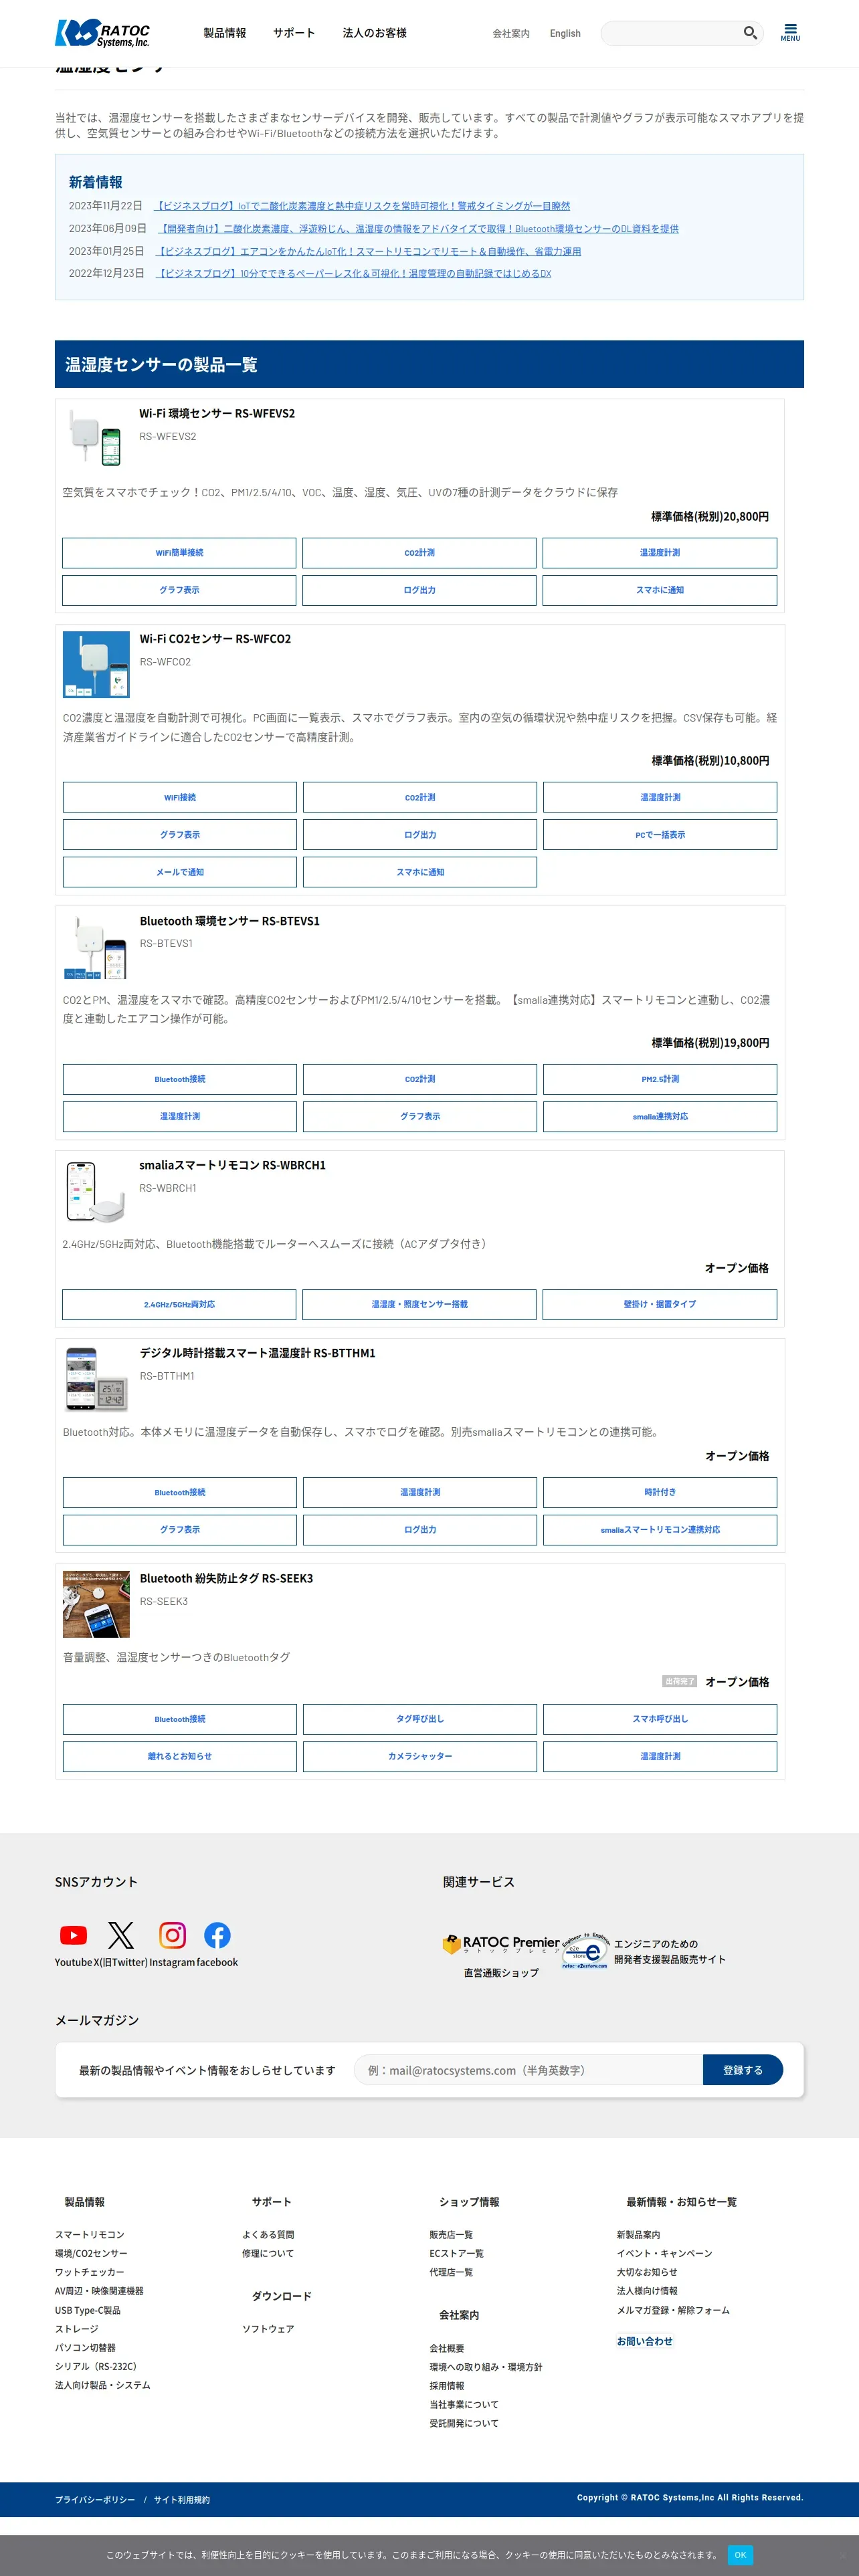The height and width of the screenshot is (2576, 859).
Task: Open USB Type-C製品 footer link
Action: click(88, 2311)
